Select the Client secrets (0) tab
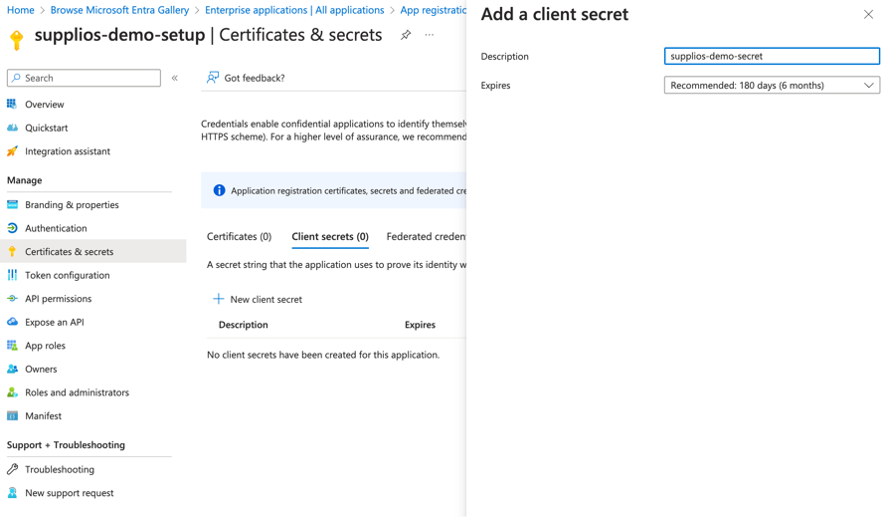The image size is (892, 519). coord(330,236)
